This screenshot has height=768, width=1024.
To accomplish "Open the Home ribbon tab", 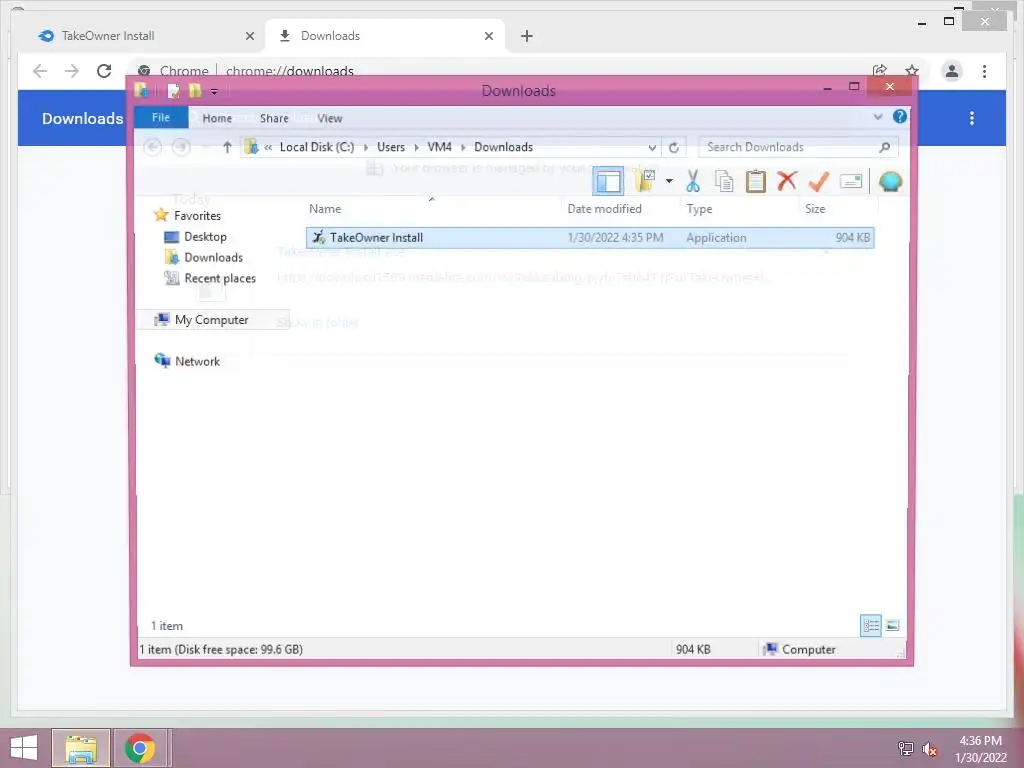I will click(x=217, y=118).
